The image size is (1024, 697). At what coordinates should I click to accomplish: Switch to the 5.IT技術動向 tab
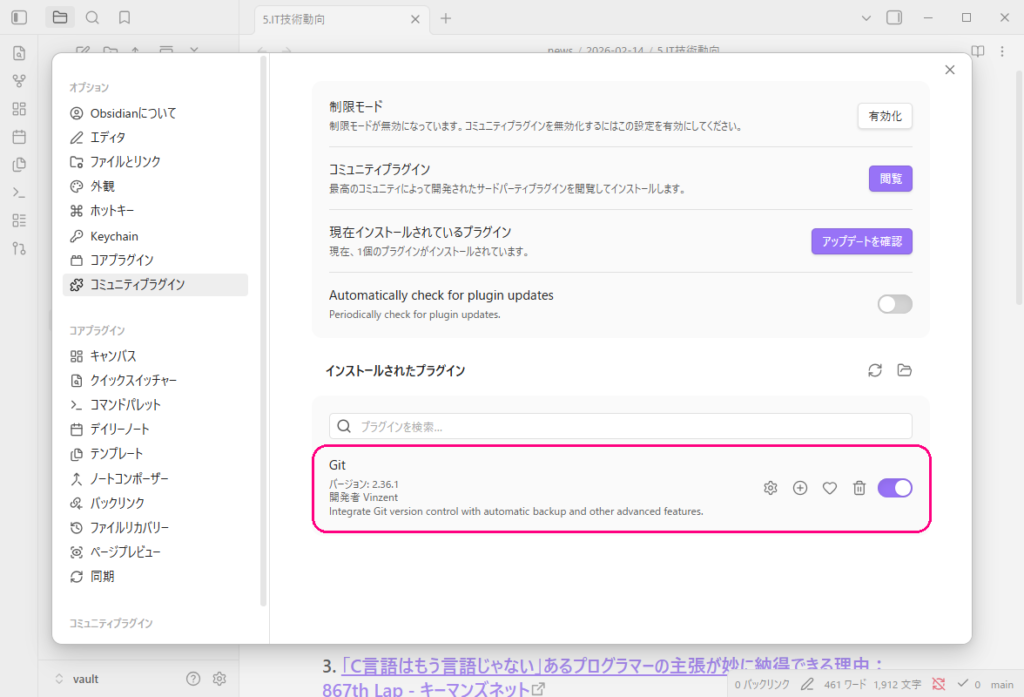coord(330,19)
